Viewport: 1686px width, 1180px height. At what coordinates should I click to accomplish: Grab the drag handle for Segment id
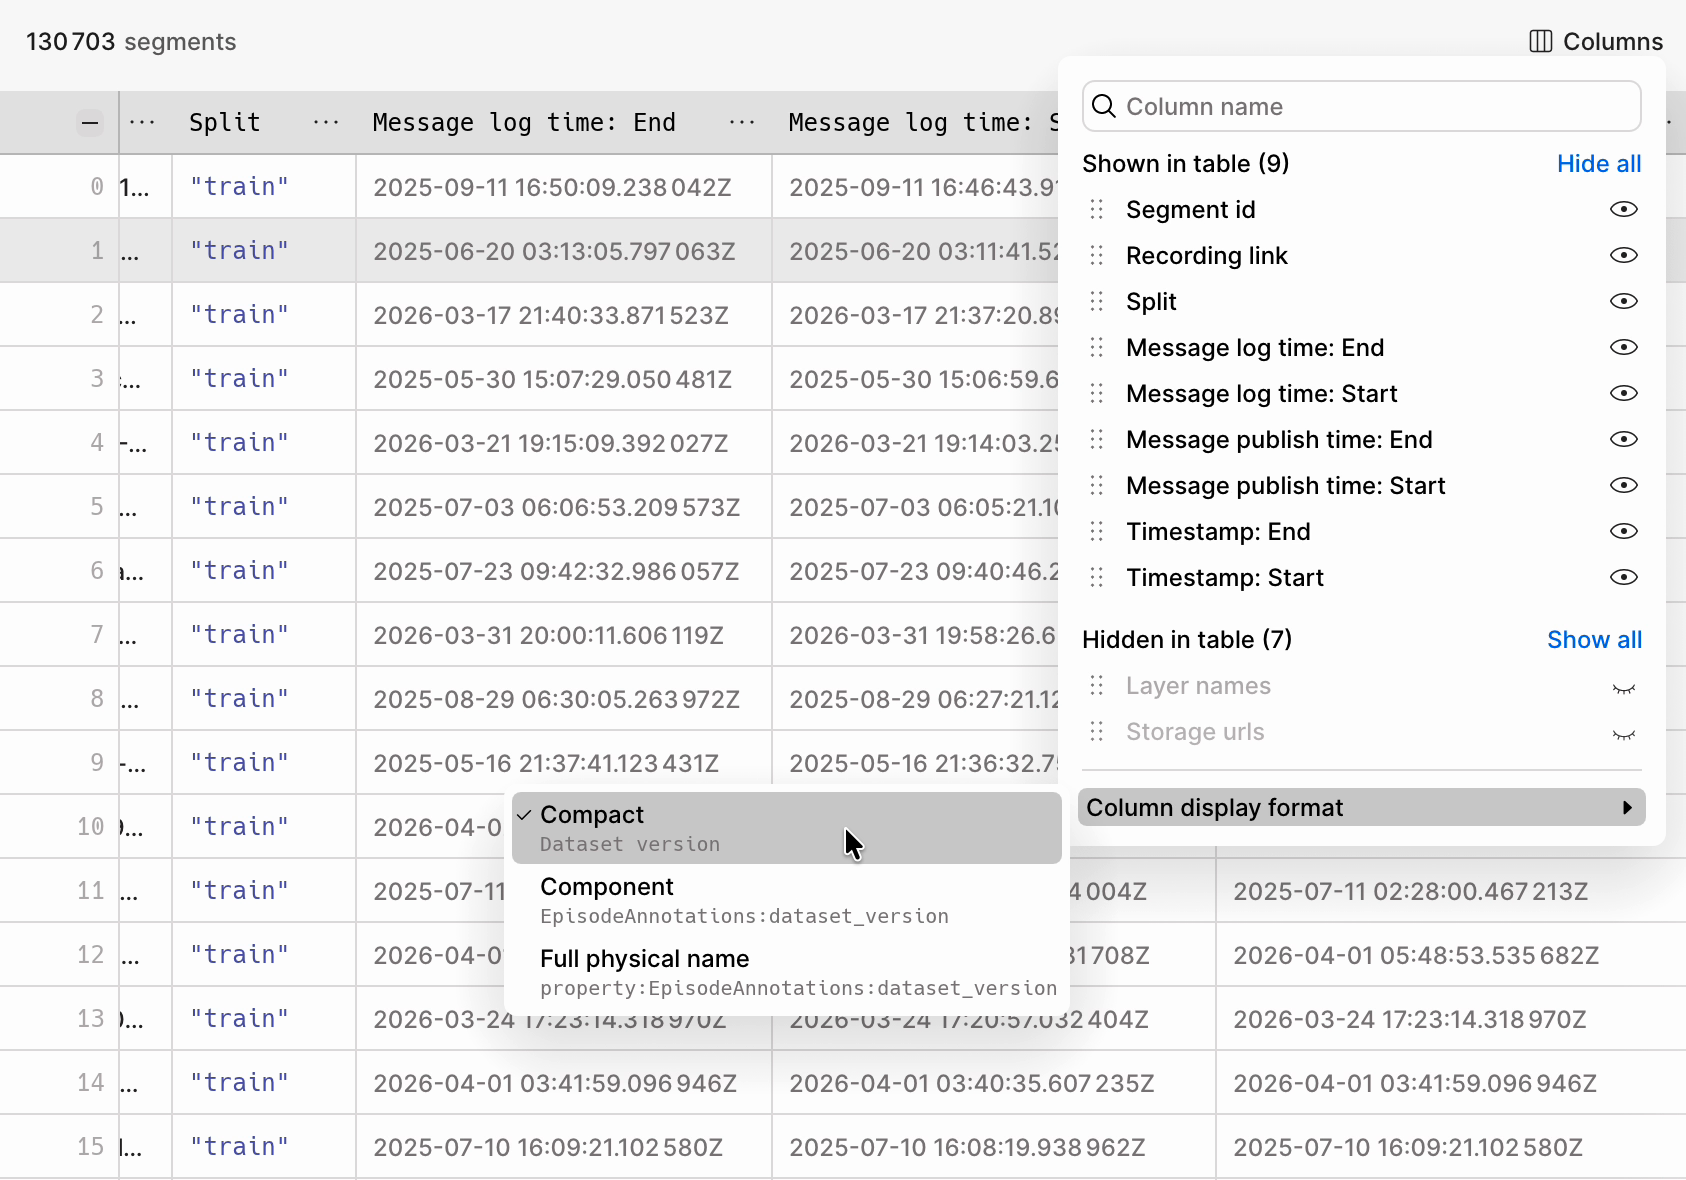pyautogui.click(x=1097, y=209)
